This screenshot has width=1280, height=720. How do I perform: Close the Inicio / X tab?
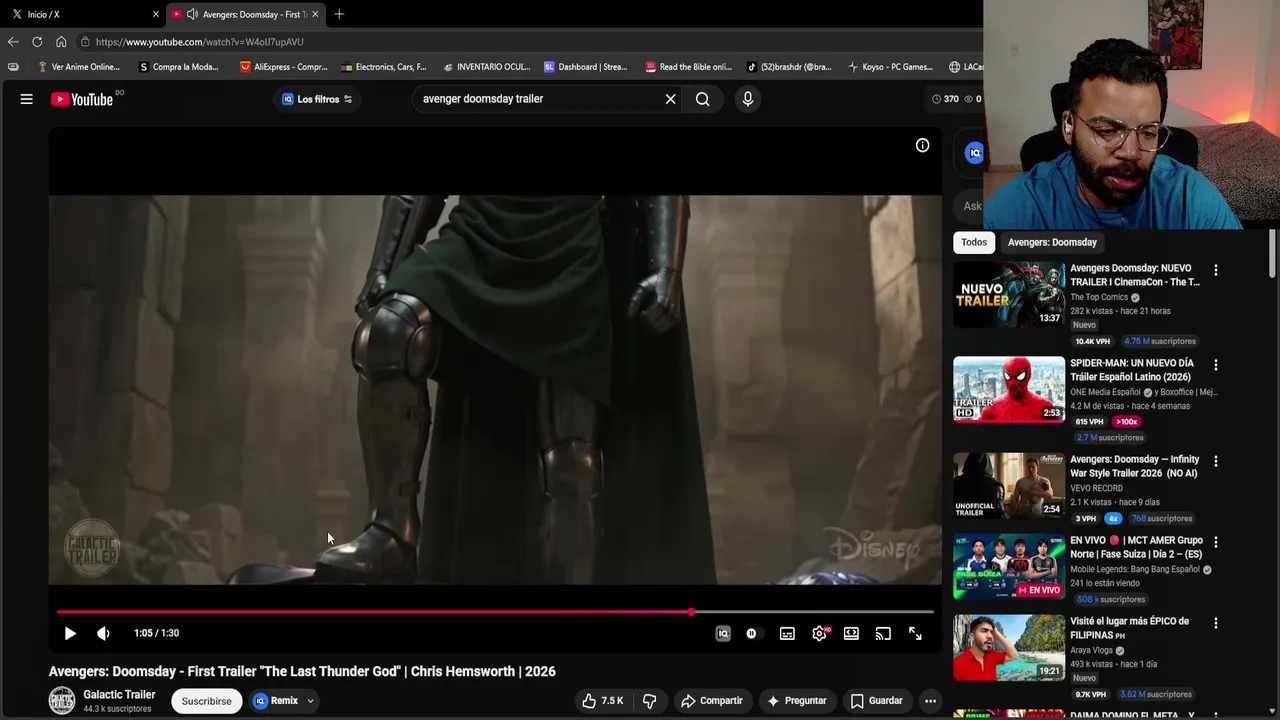click(155, 14)
